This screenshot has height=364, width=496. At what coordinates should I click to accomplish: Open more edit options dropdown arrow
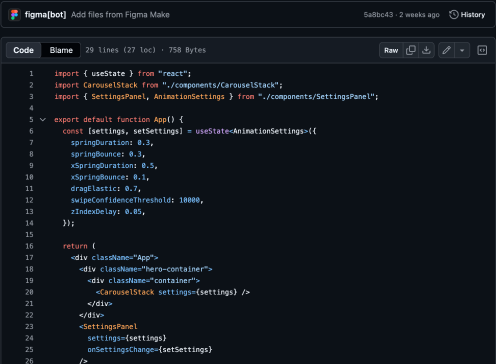tap(462, 50)
